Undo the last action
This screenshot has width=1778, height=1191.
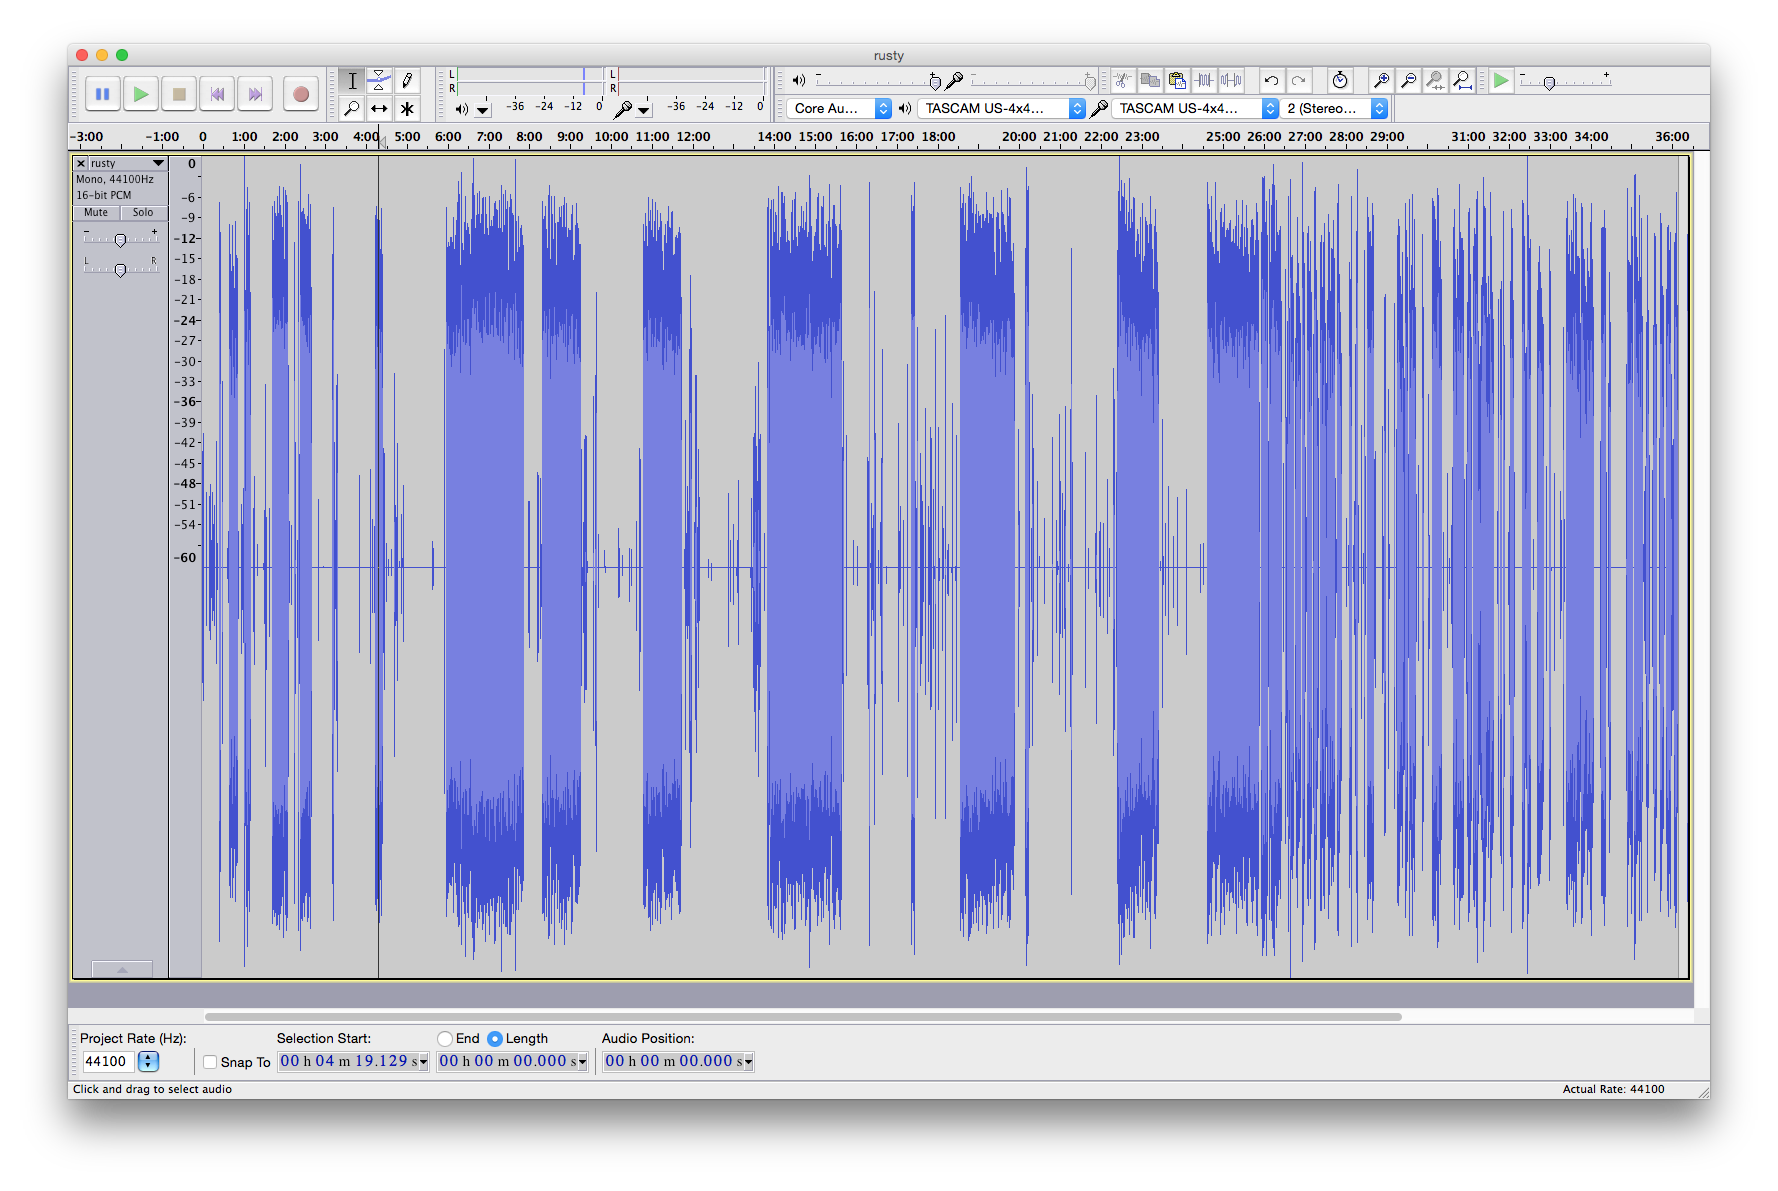[1271, 80]
